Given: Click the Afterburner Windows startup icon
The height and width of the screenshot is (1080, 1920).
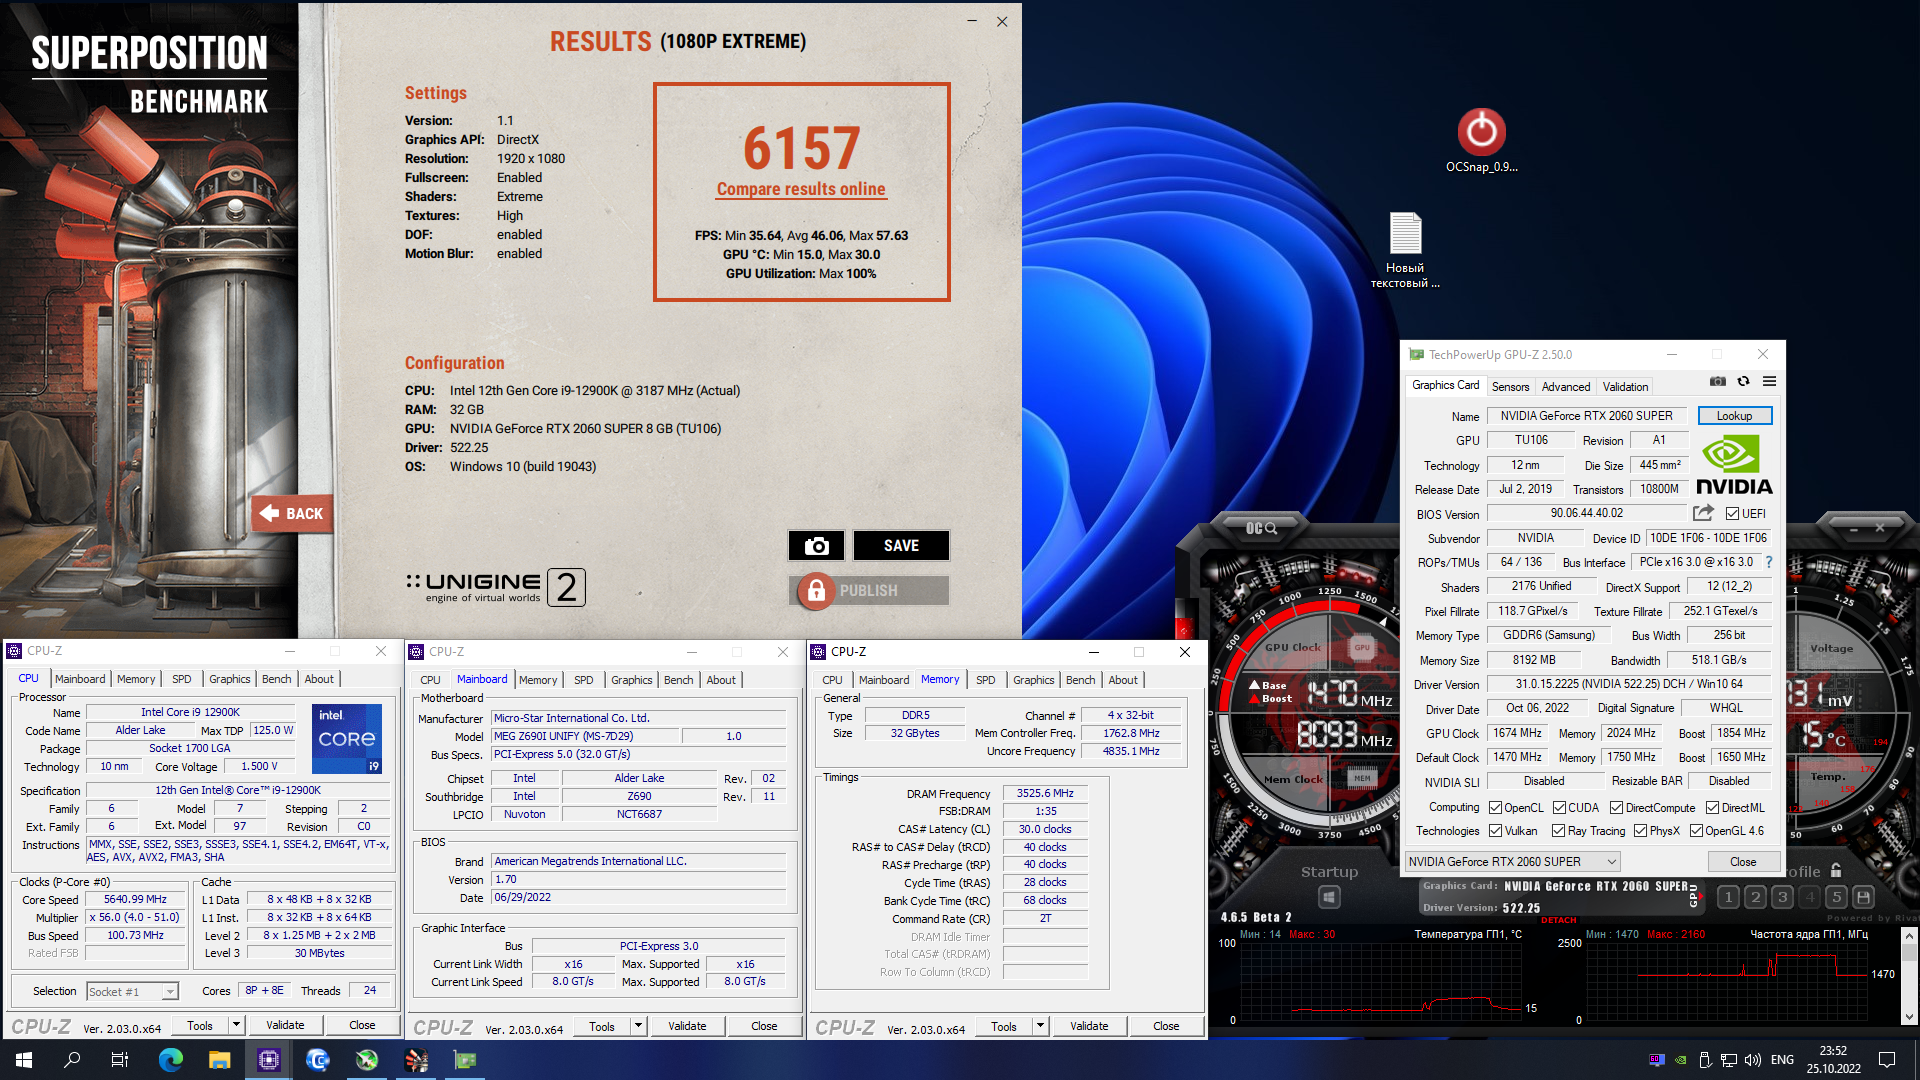Looking at the screenshot, I should (x=1329, y=897).
